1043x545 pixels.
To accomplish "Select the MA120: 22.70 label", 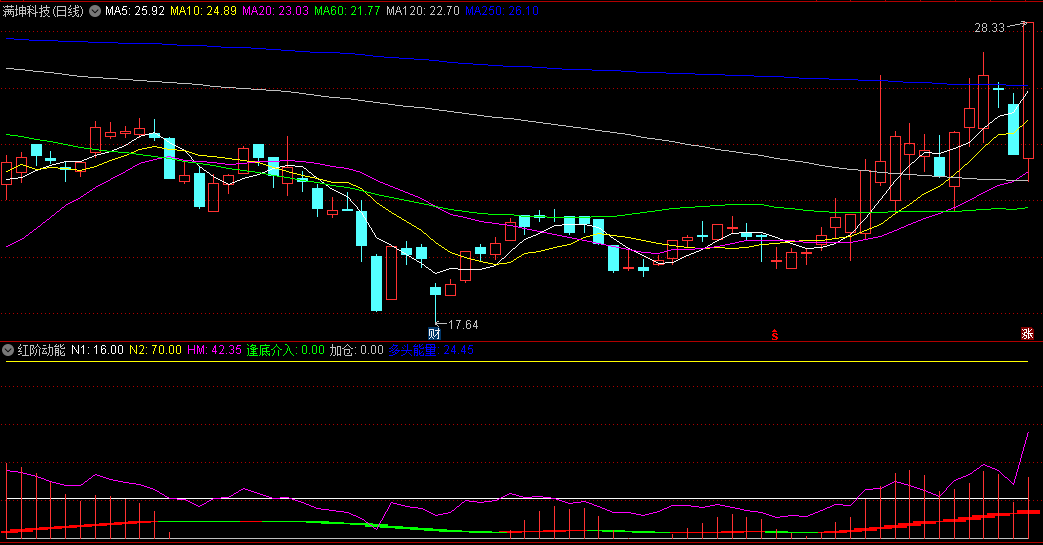I will pyautogui.click(x=422, y=11).
